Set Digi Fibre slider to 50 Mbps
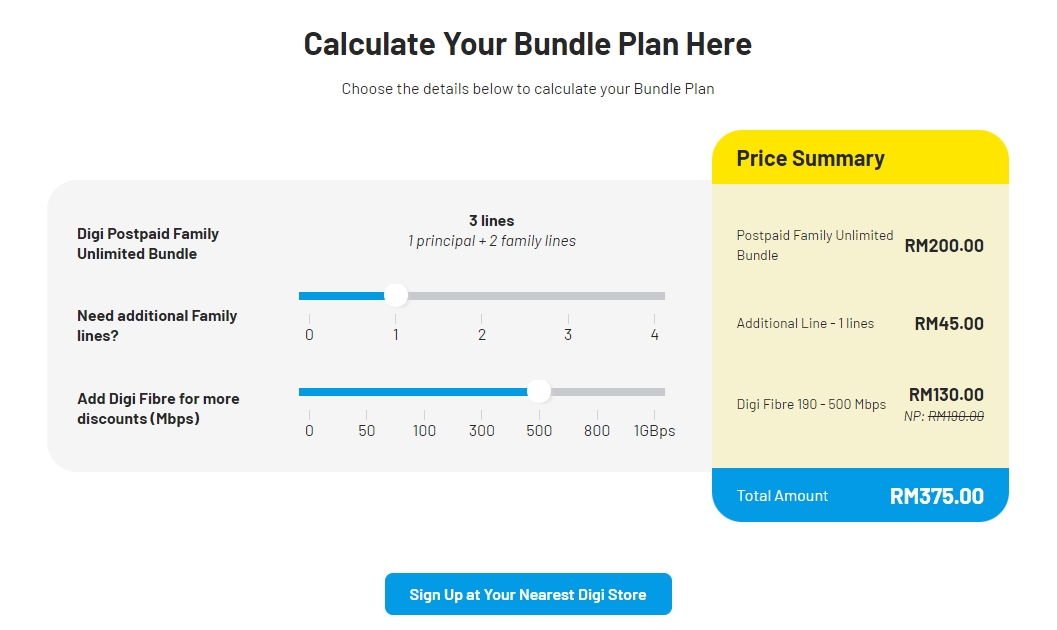 366,392
